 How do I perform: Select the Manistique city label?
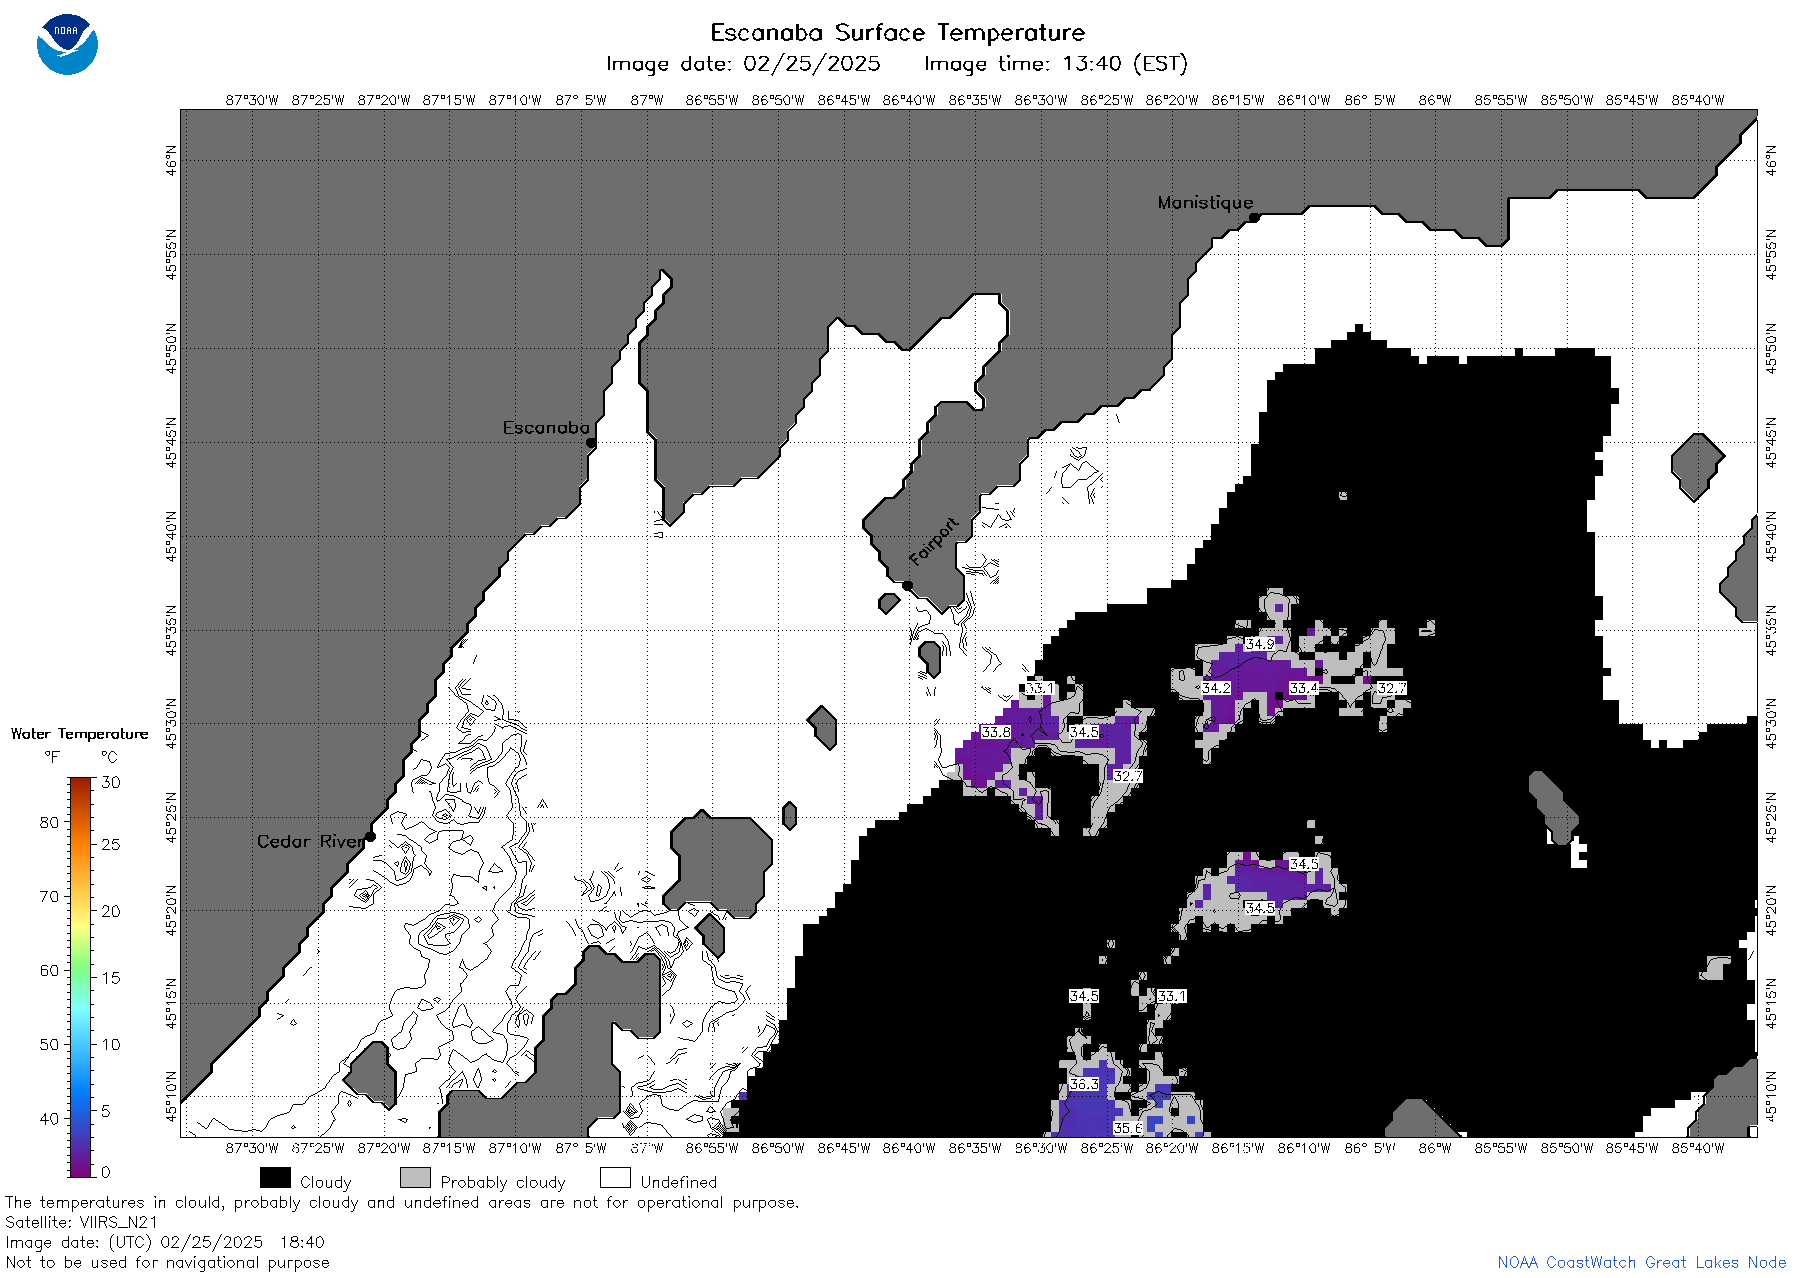point(1205,202)
